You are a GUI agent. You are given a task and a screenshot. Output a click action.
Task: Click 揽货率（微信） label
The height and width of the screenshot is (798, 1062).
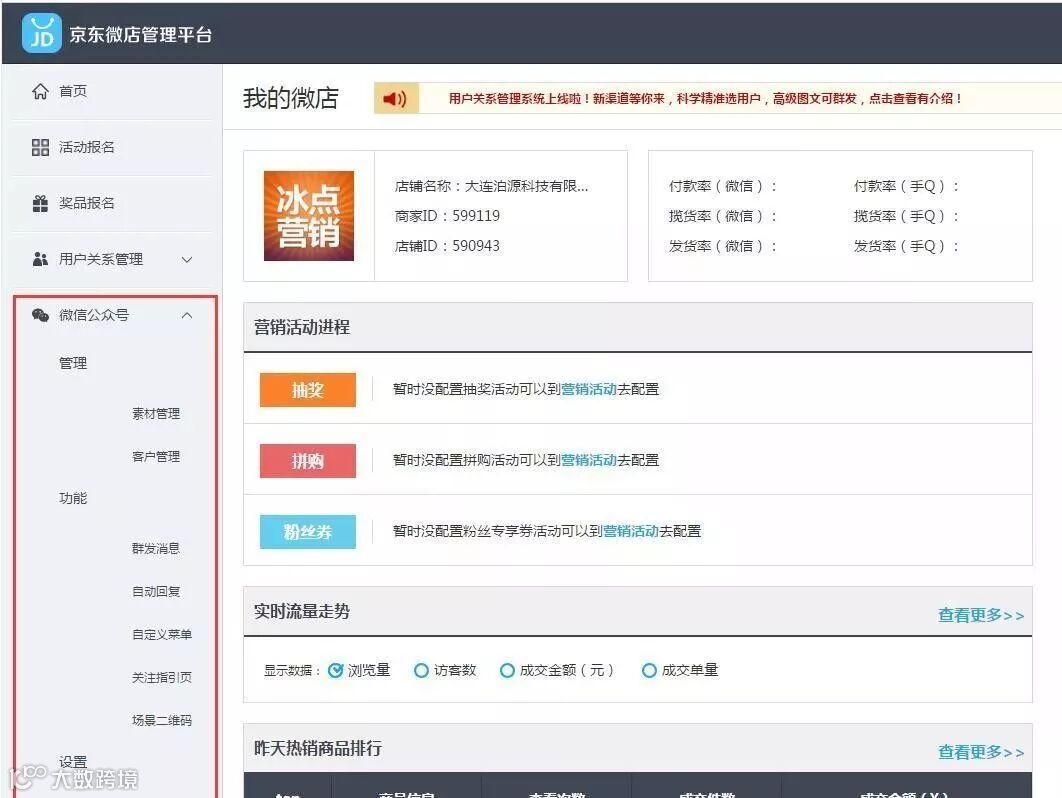coord(723,216)
